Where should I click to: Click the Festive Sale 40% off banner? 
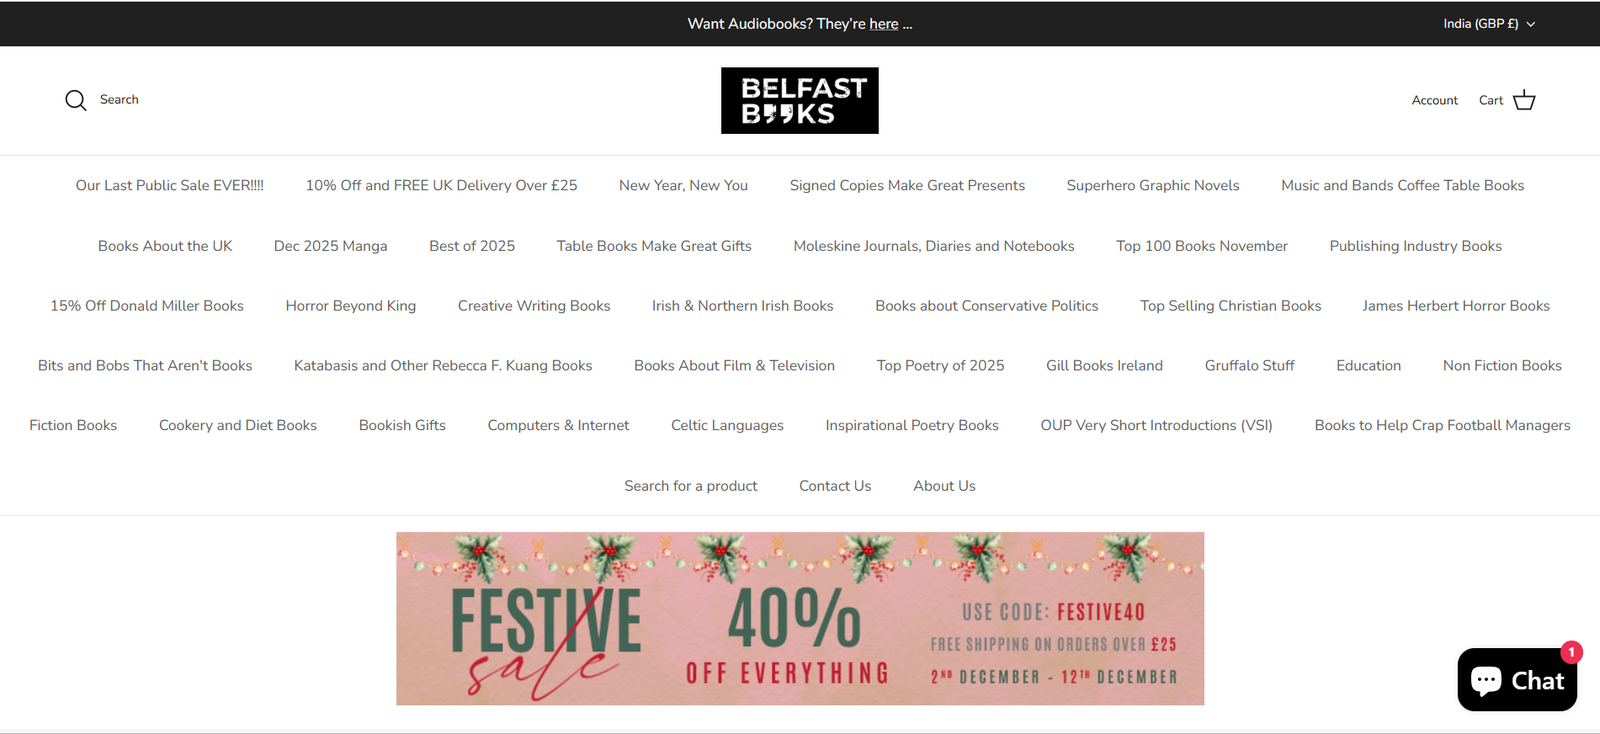point(800,618)
